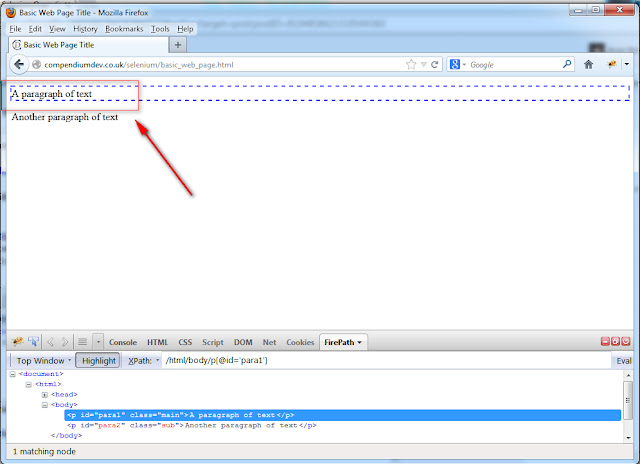
Task: Click the browser Back arrow button
Action: pyautogui.click(x=19, y=64)
